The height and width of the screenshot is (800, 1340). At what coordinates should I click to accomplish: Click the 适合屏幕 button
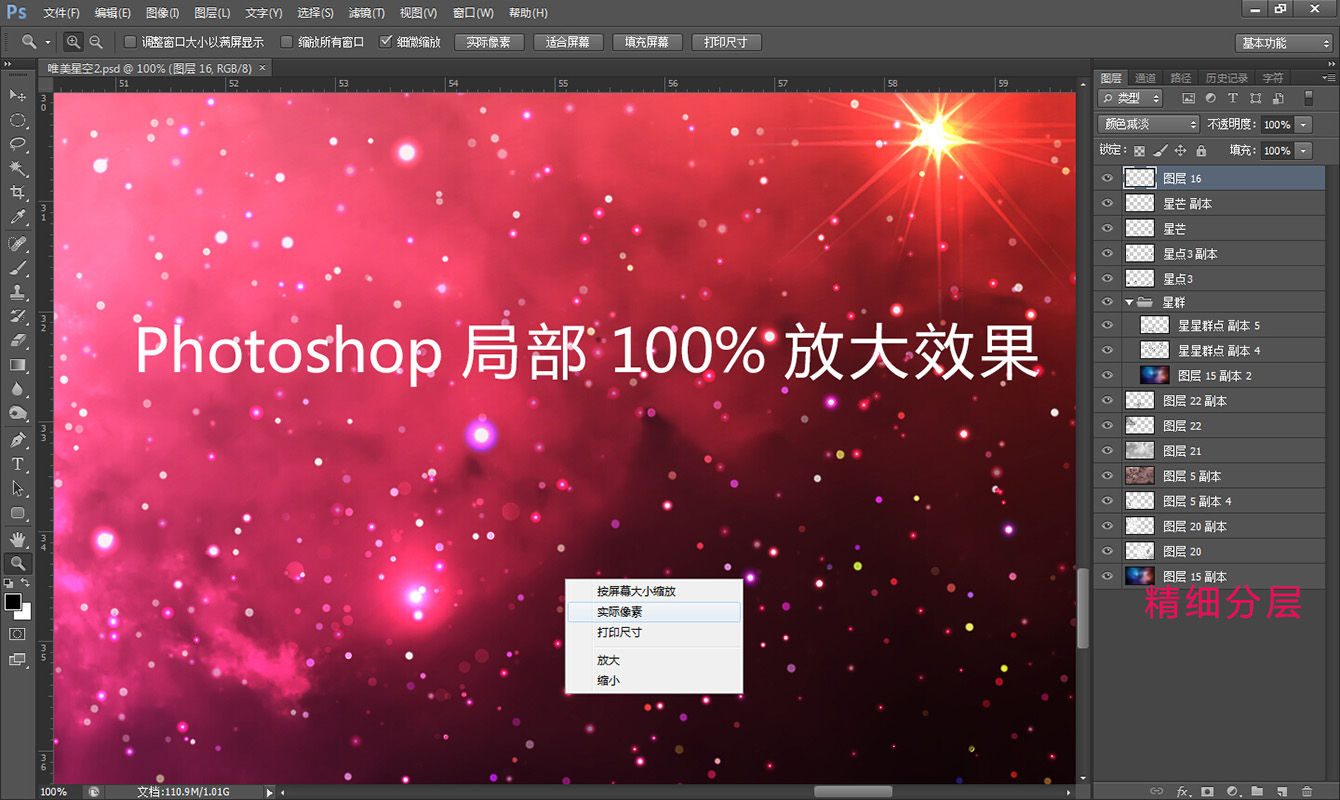(x=568, y=42)
